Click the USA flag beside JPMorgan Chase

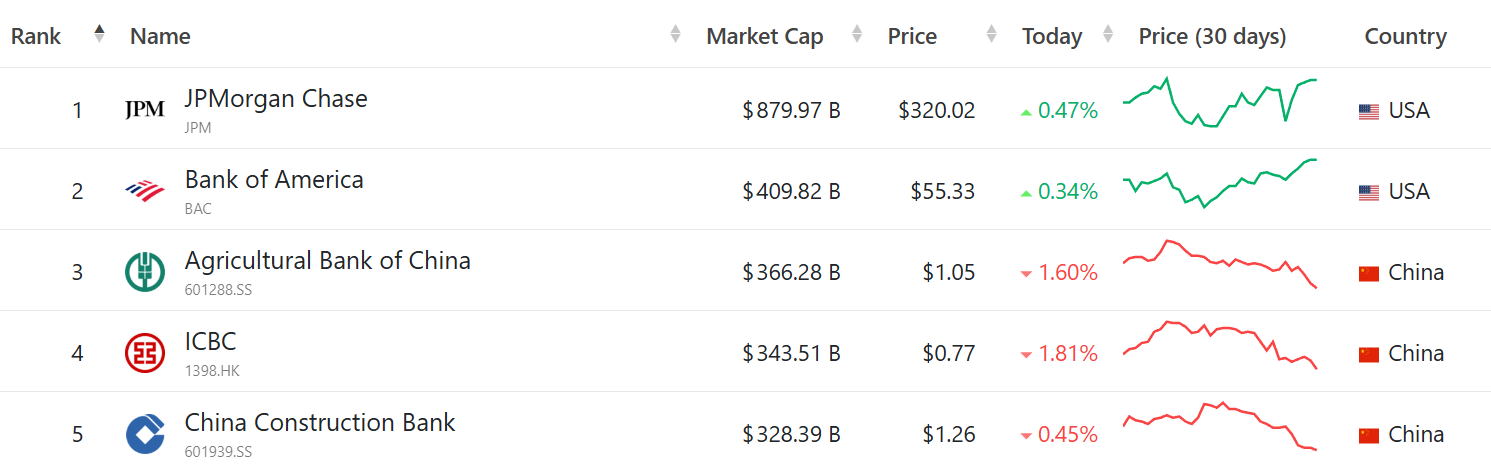1369,111
